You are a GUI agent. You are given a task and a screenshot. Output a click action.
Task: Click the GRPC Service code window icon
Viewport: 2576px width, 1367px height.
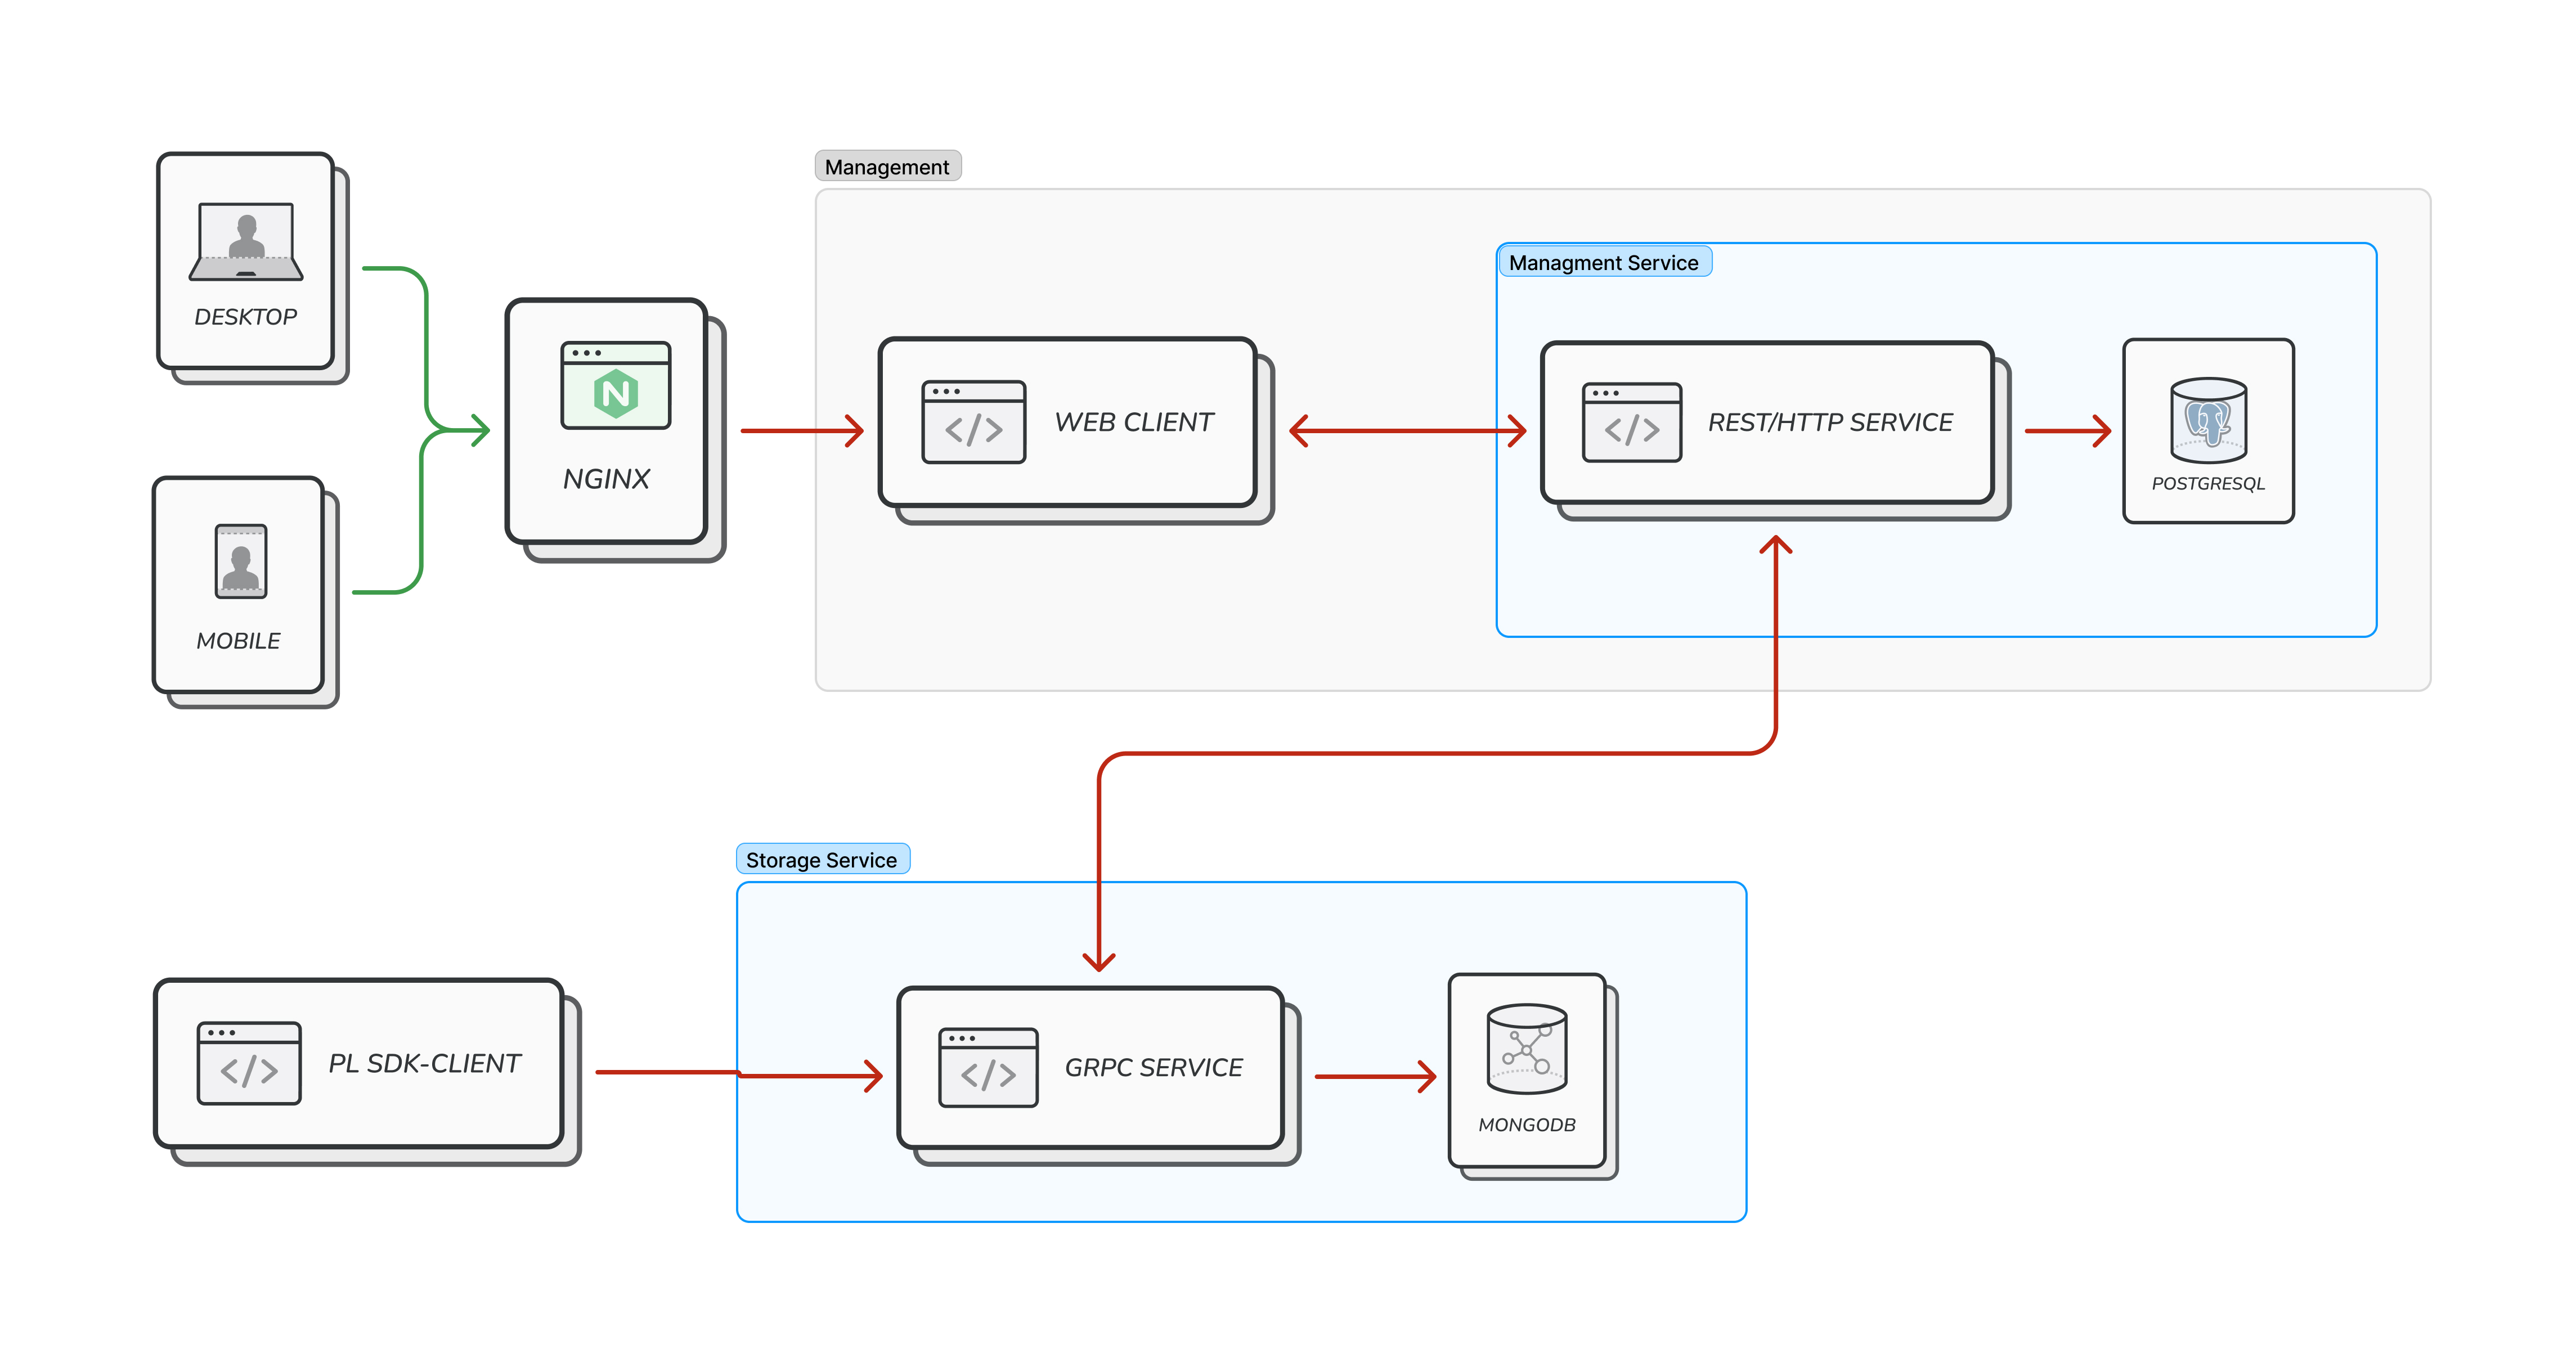(988, 1068)
